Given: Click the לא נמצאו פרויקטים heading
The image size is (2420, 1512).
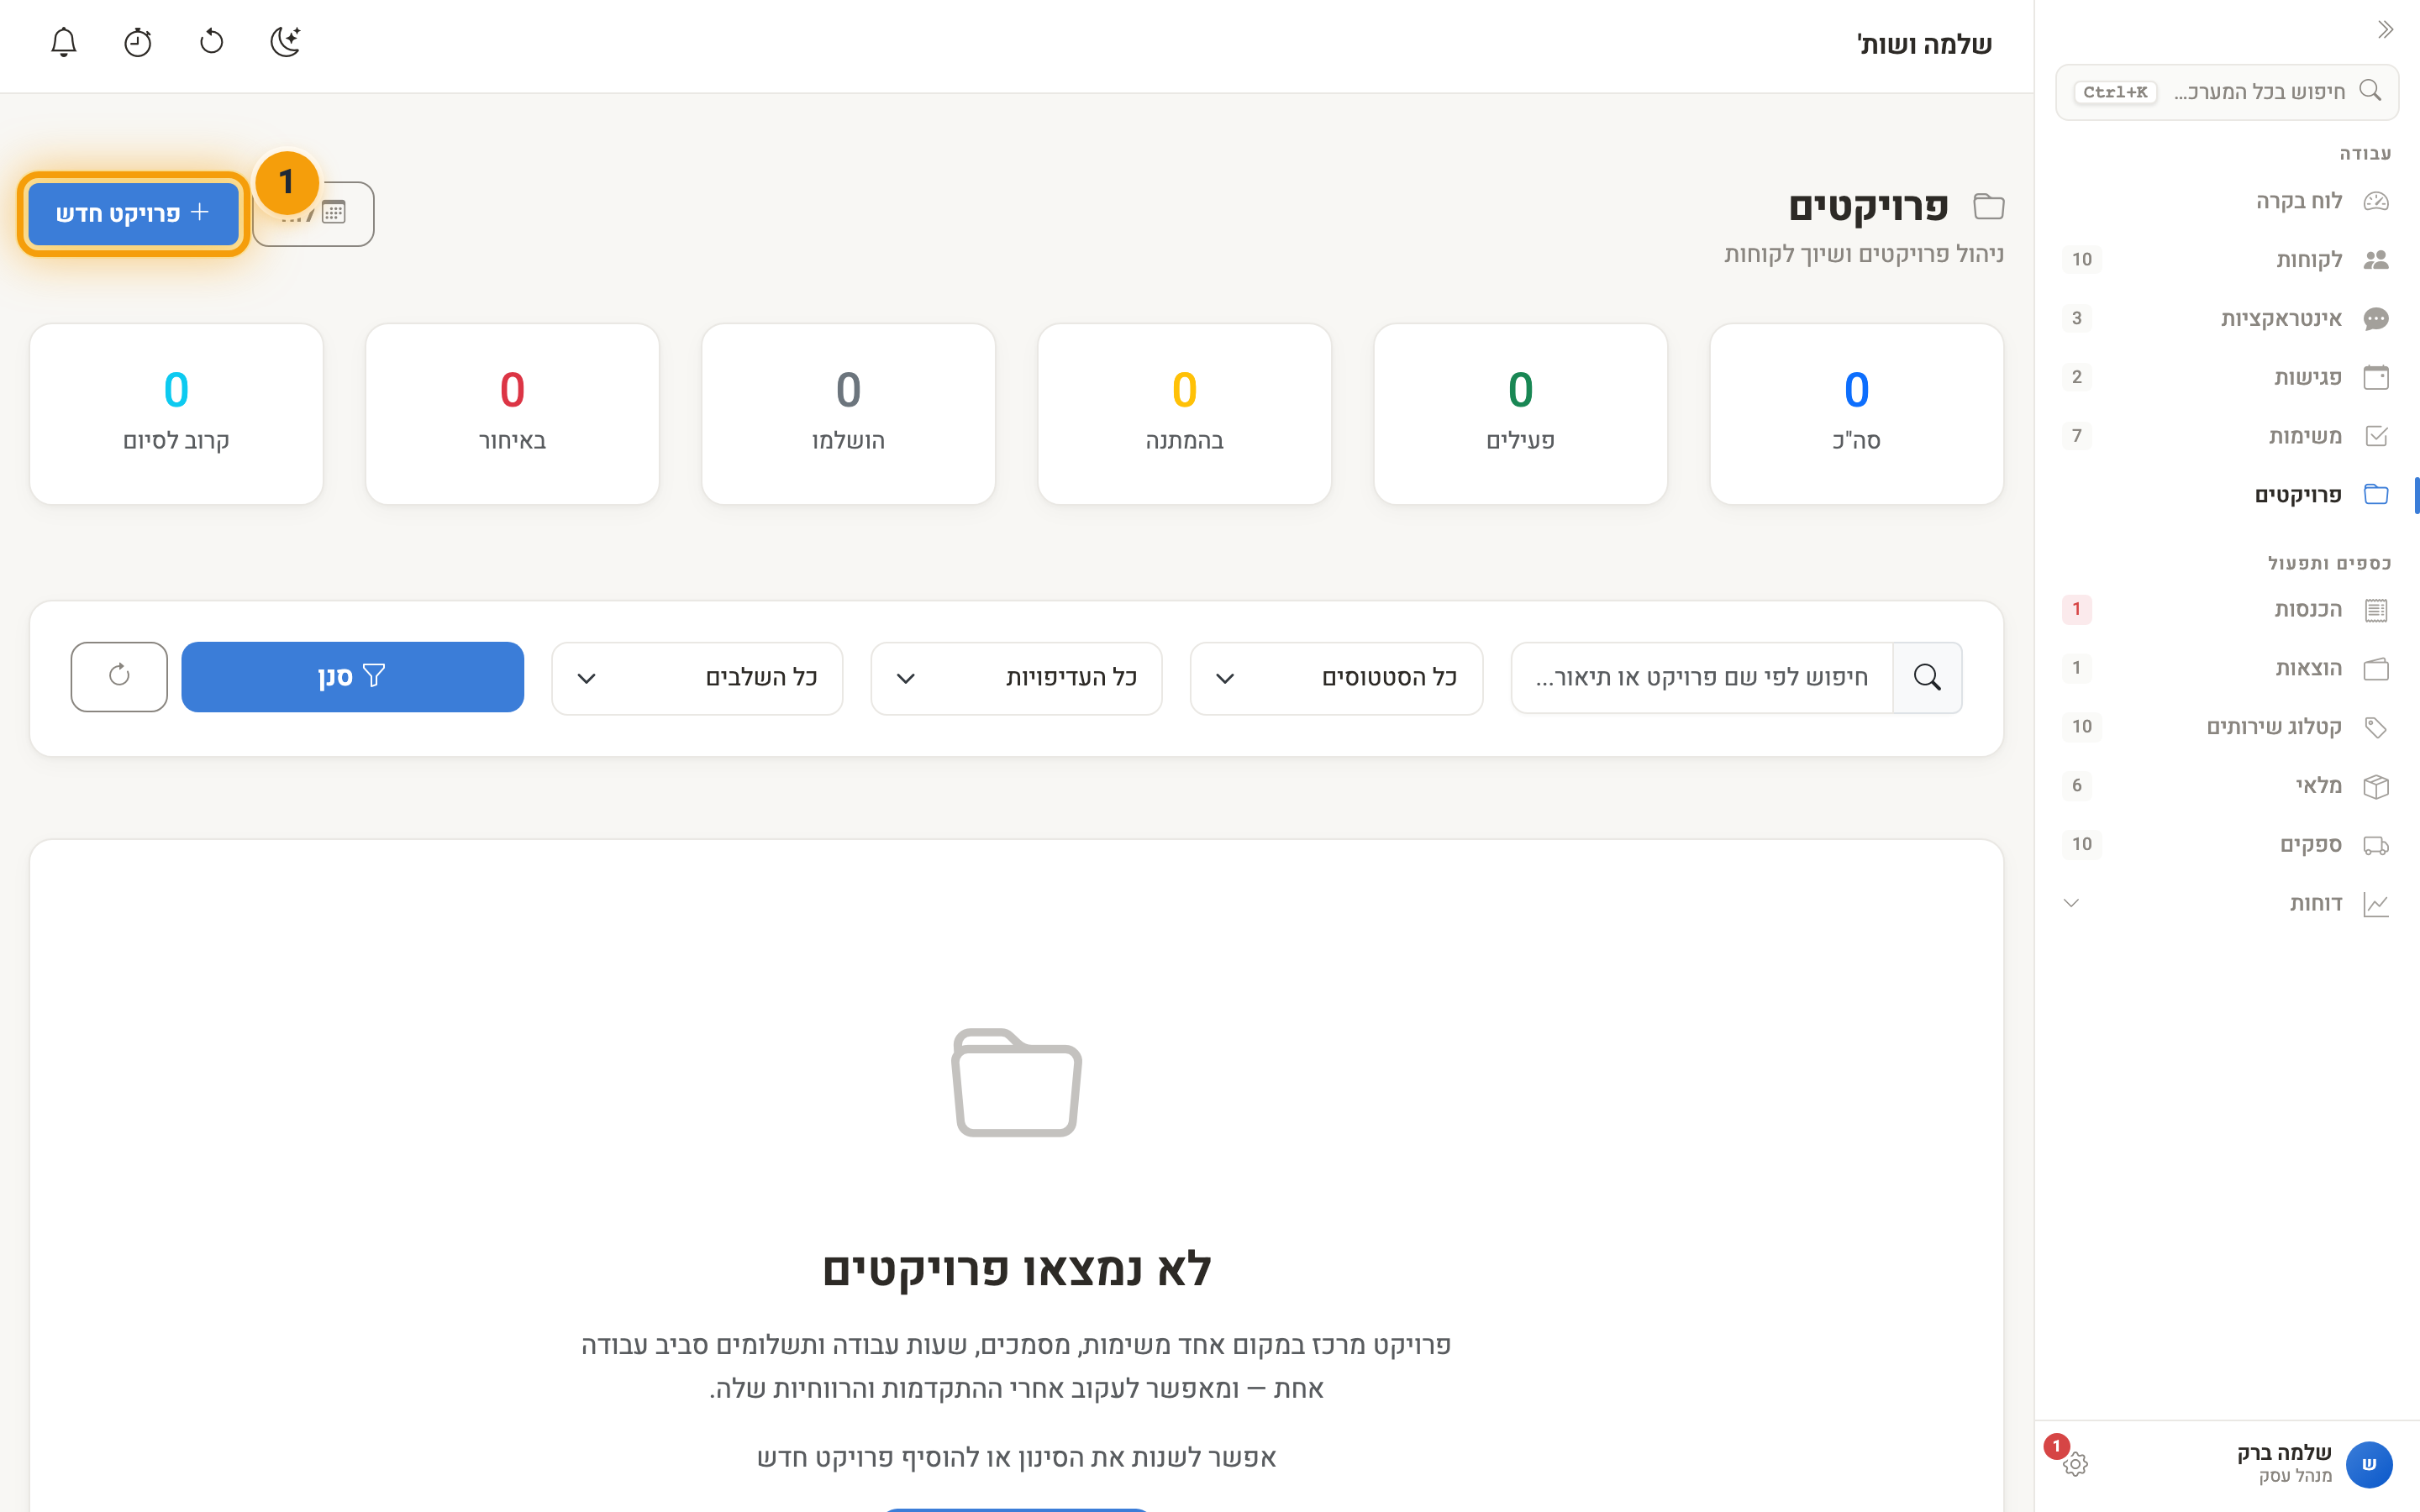Looking at the screenshot, I should pos(1016,1269).
